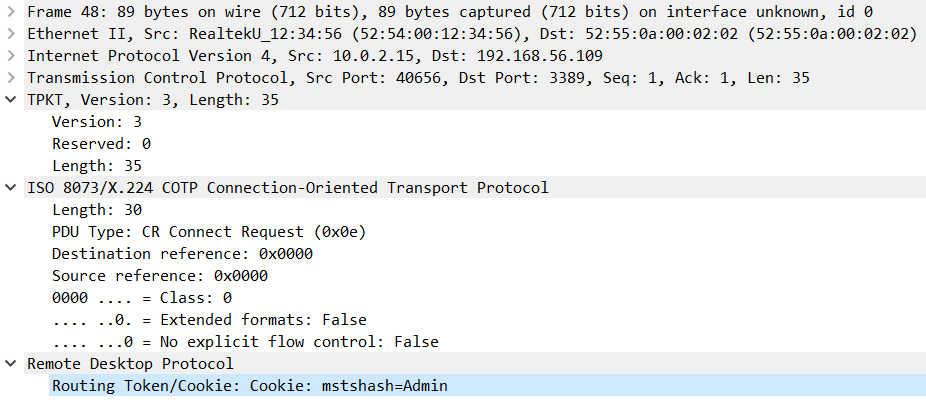Image resolution: width=926 pixels, height=400 pixels.
Task: Select PDU Type CR Connect Request
Action: click(x=209, y=232)
